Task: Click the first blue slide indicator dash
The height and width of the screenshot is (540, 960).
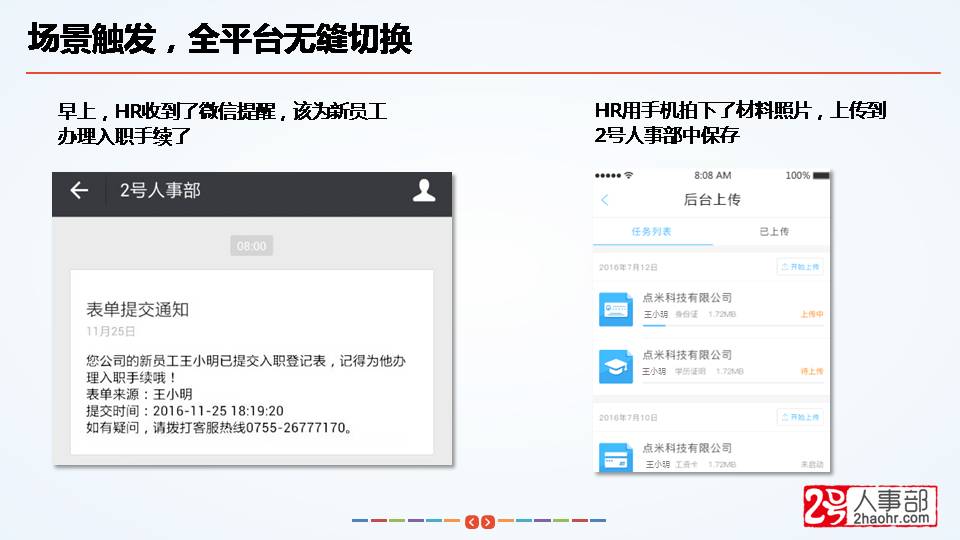Action: [361, 521]
